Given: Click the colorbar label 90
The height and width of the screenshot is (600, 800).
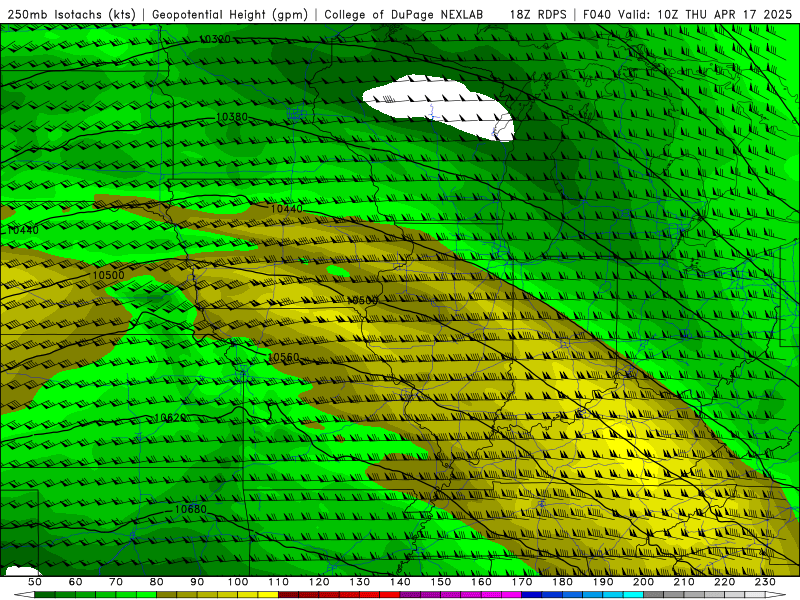Looking at the screenshot, I should pos(197,582).
